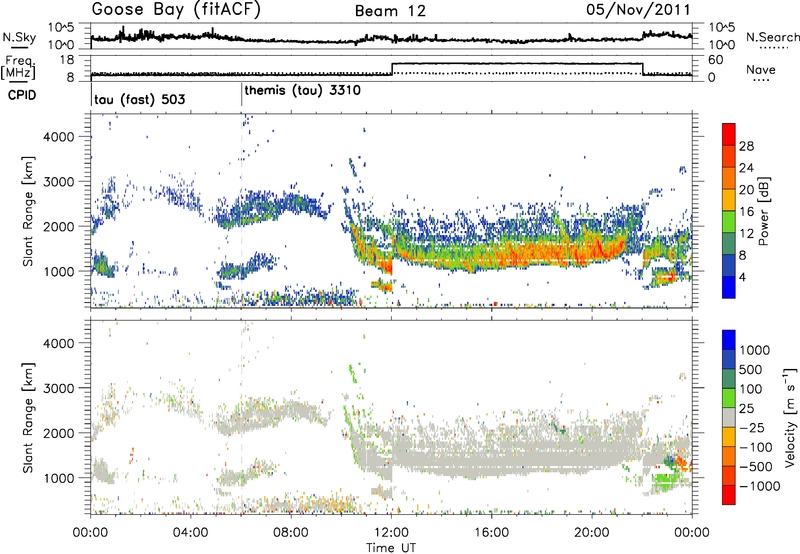Click the dotted line sample beneath 'N.Search'
Image resolution: width=800 pixels, height=554 pixels.
tap(774, 48)
